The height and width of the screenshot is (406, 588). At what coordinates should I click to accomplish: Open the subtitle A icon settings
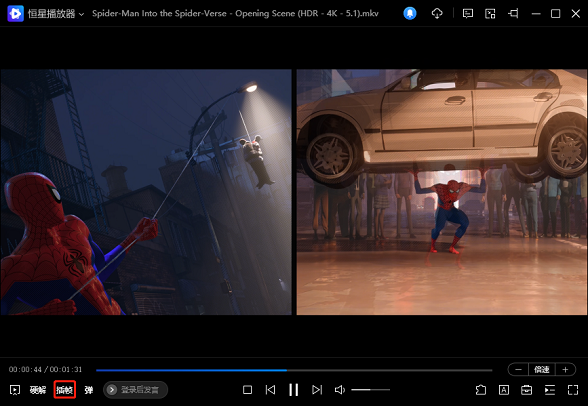point(504,390)
